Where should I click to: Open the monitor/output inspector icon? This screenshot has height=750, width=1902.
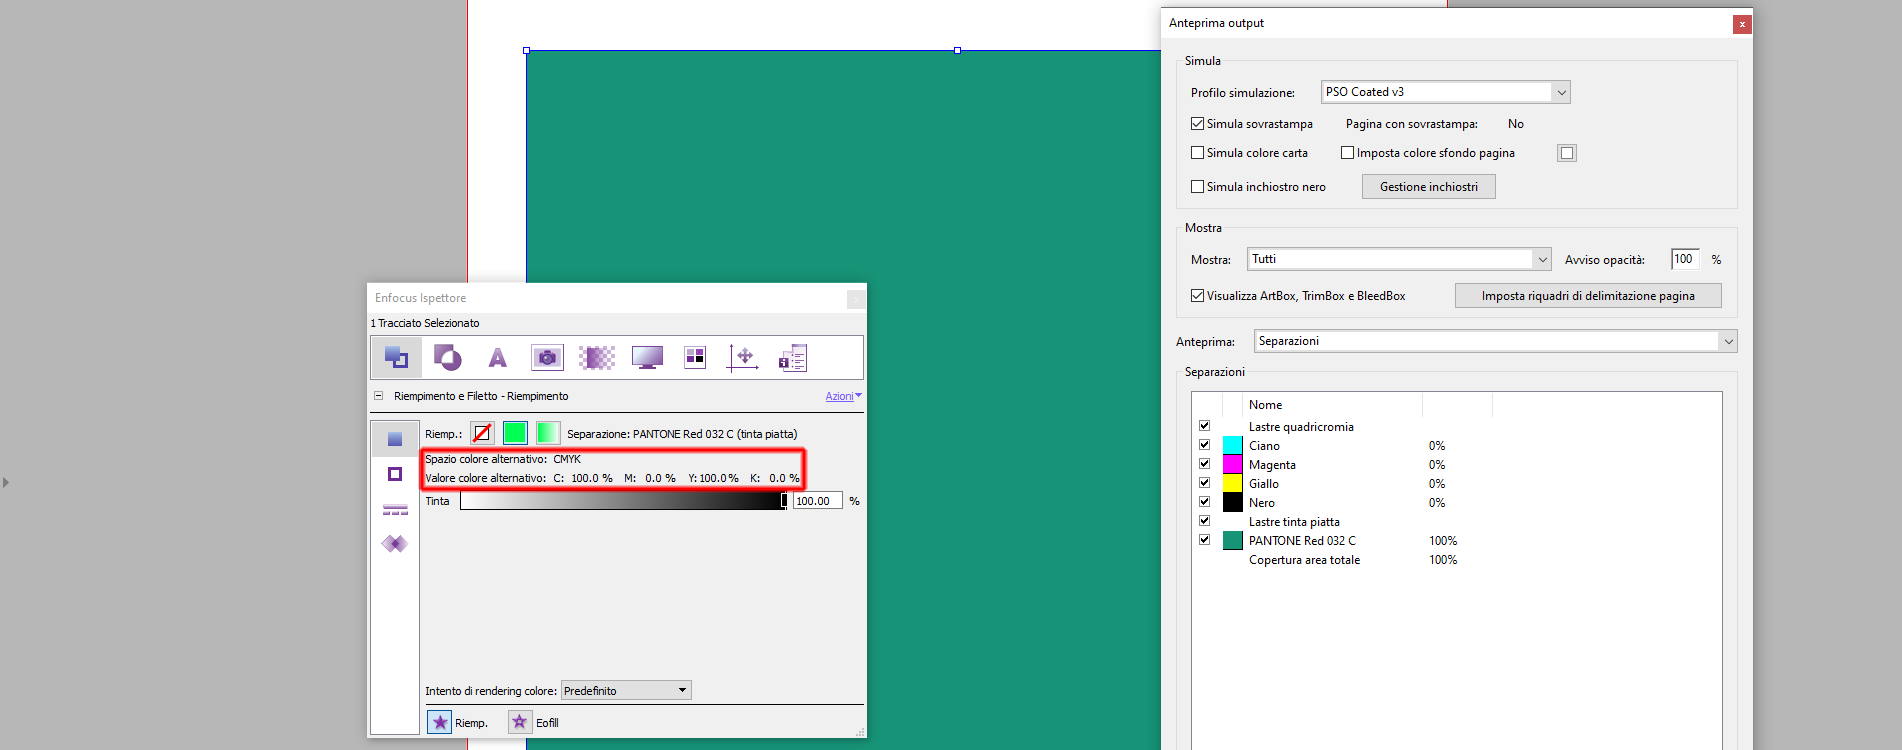pos(647,357)
